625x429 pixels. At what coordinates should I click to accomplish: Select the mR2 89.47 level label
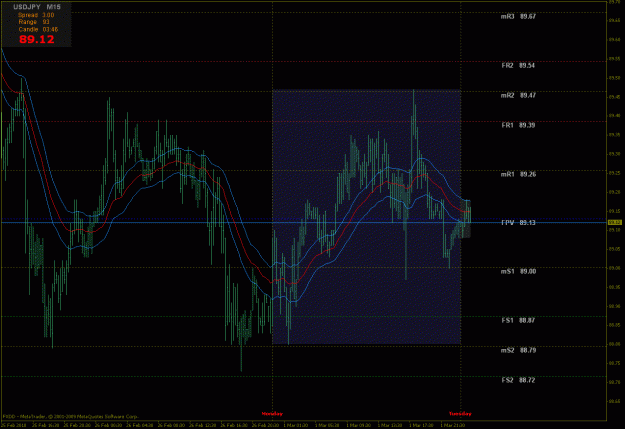(x=518, y=95)
